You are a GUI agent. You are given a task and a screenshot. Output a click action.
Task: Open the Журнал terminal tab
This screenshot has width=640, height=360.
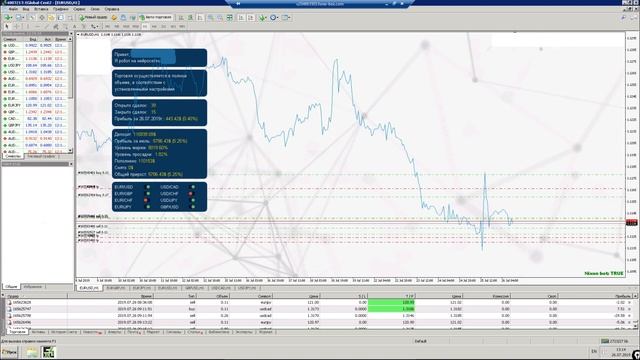coord(265,332)
